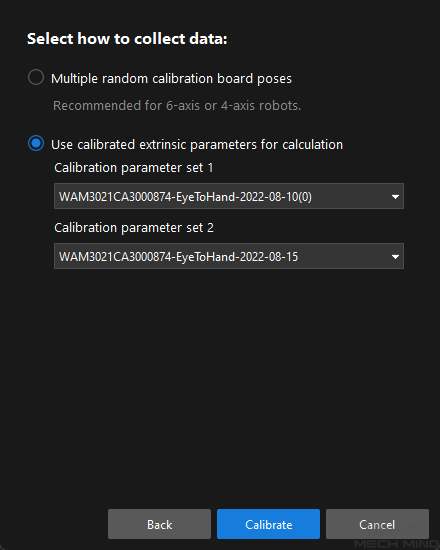Click the 'Calibration parameter set 1' label
440x550 pixels.
[134, 168]
